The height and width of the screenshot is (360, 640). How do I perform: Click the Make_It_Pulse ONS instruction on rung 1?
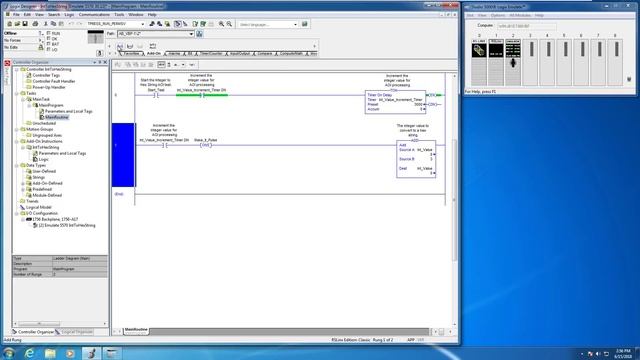205,145
